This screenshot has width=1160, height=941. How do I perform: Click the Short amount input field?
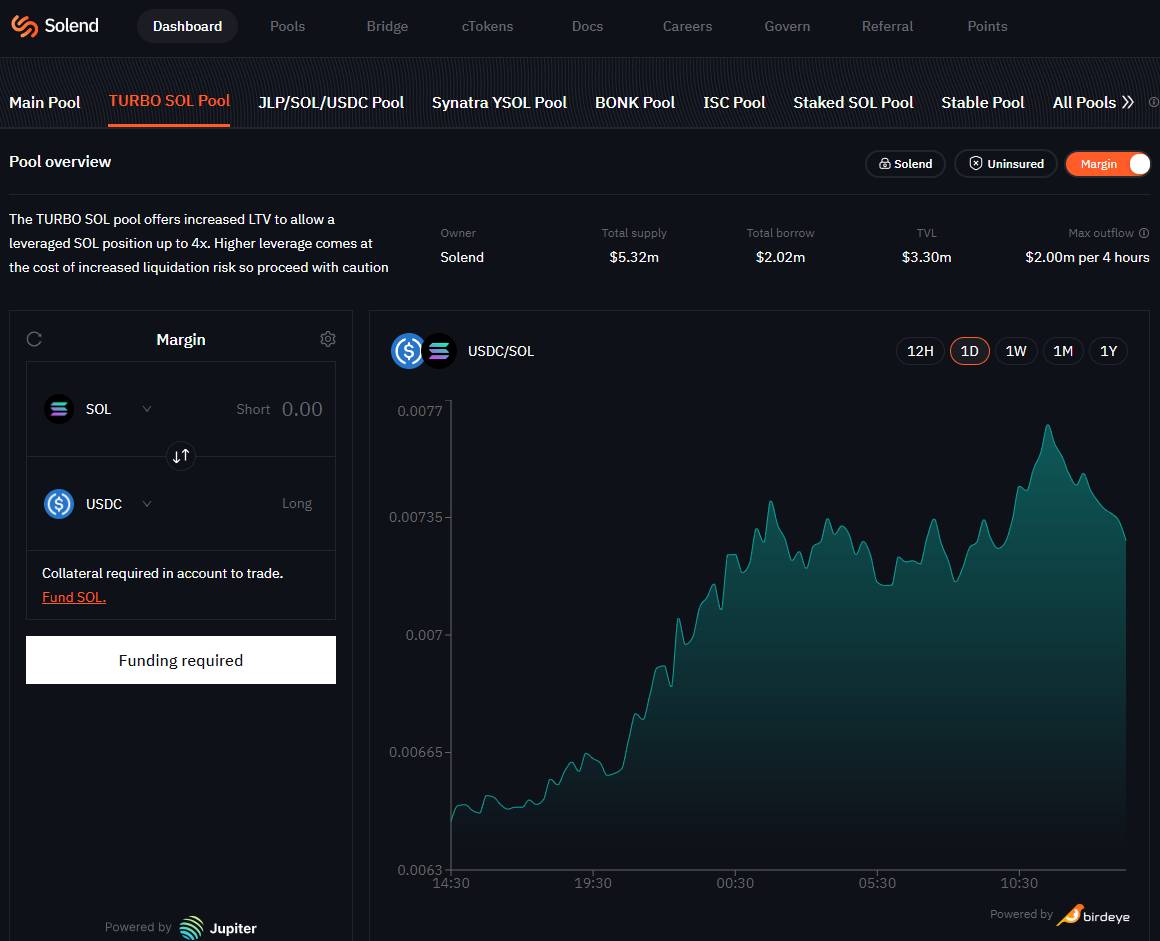(302, 409)
